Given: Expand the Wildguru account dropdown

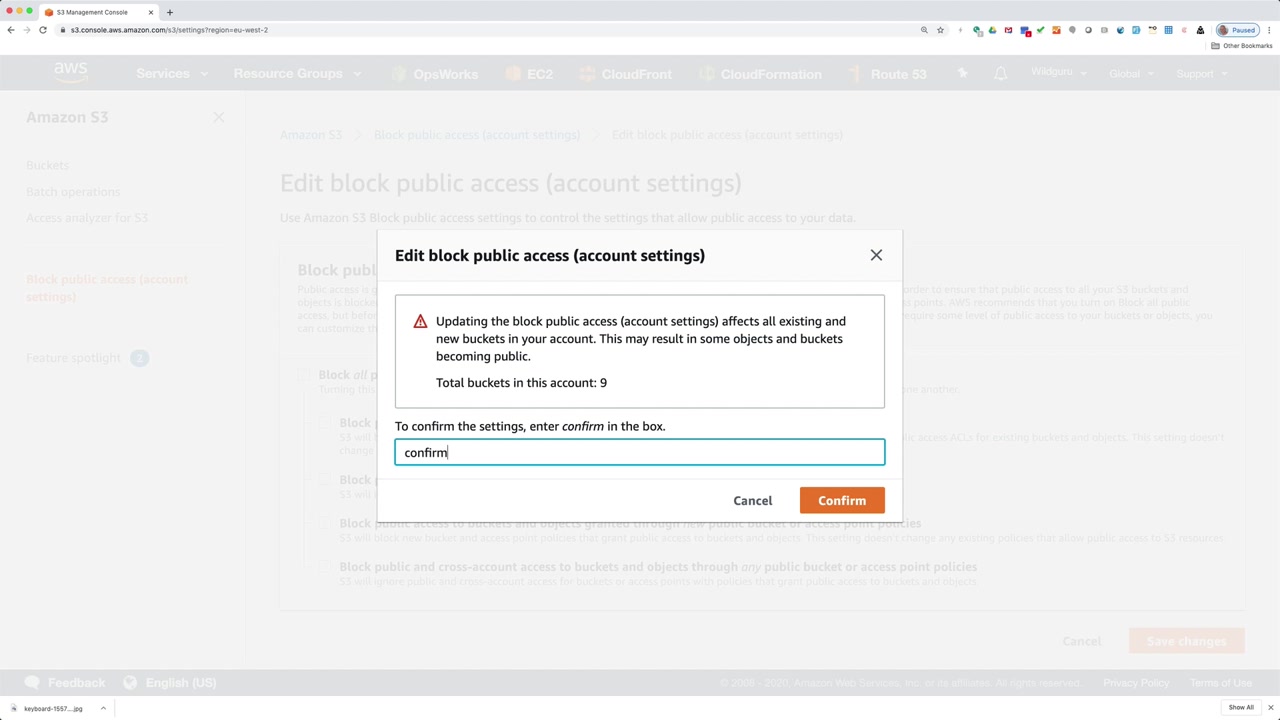Looking at the screenshot, I should click(x=1058, y=73).
